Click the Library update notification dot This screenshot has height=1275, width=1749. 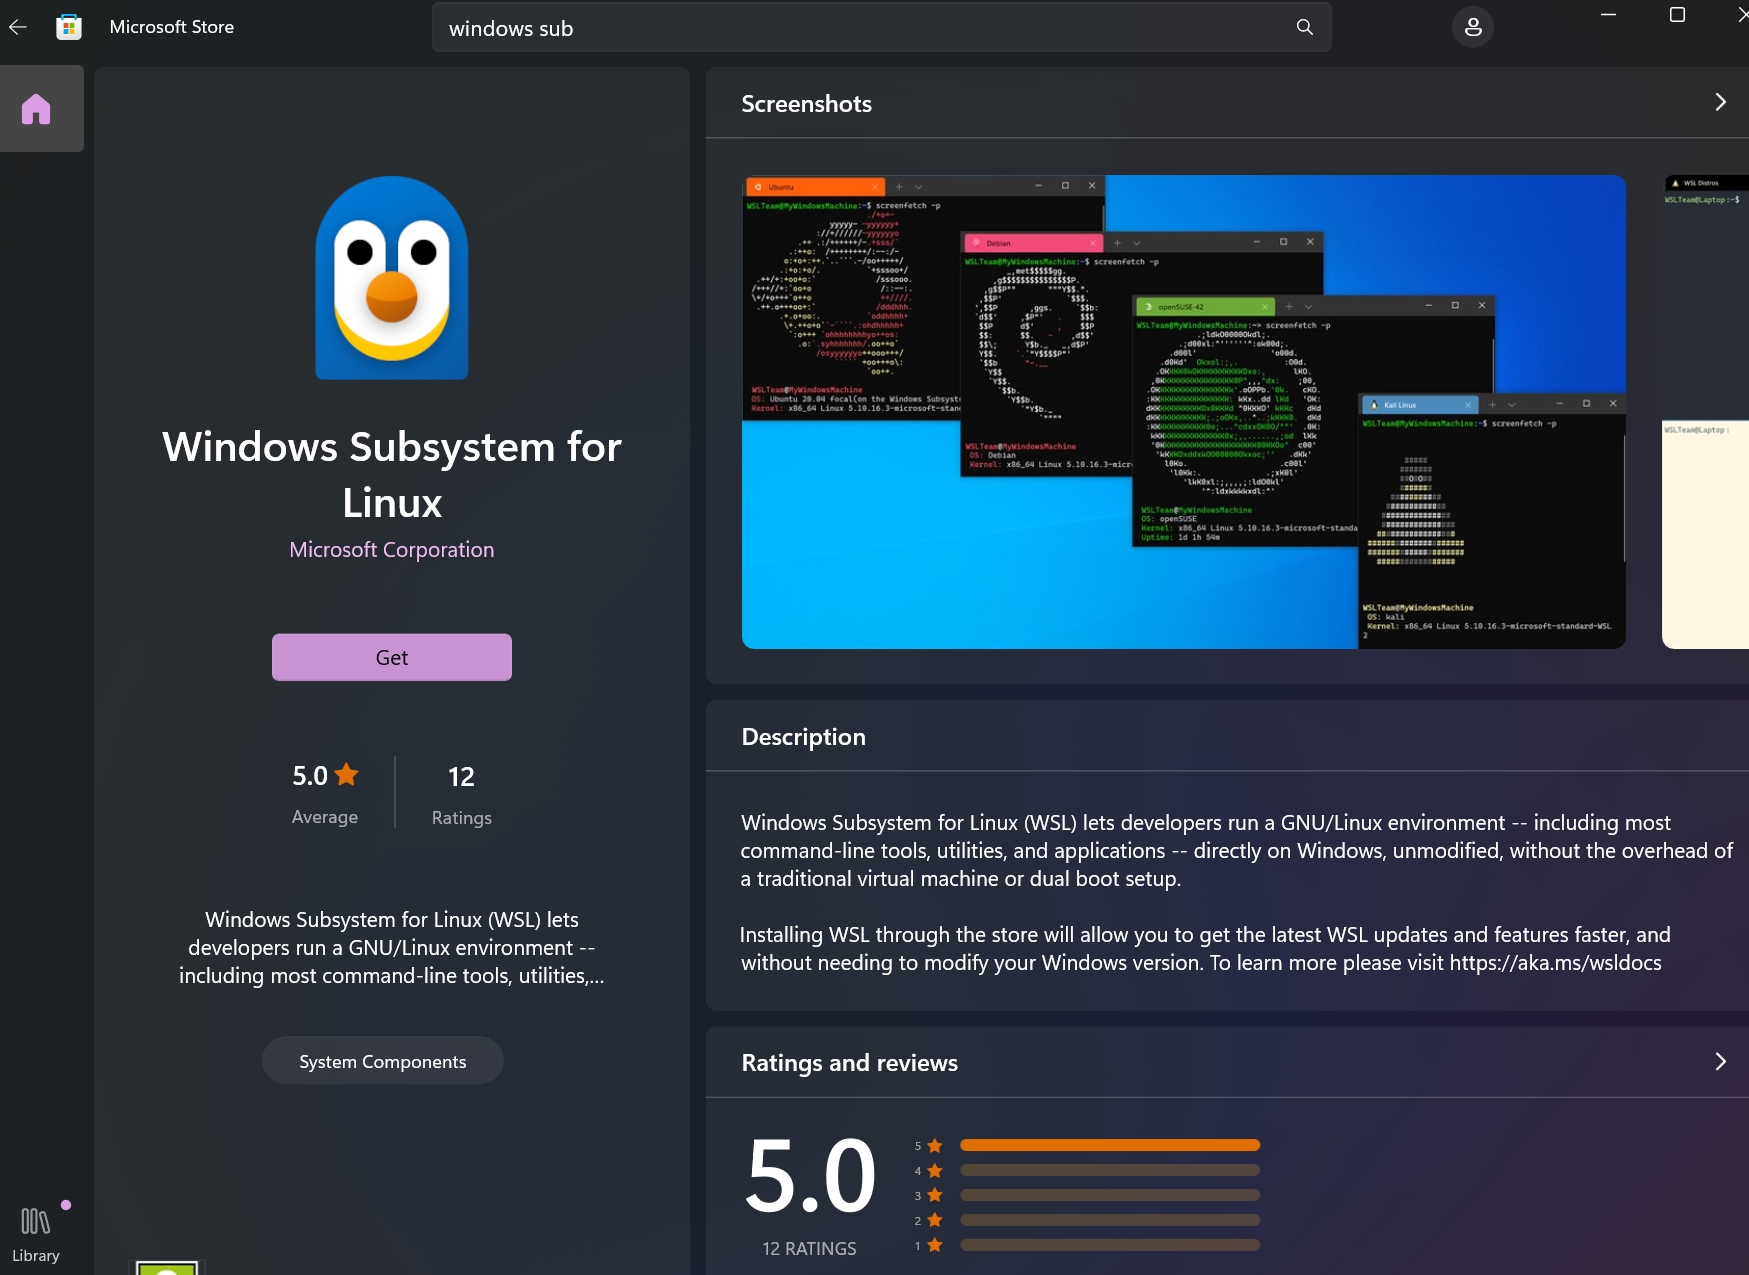click(x=66, y=1203)
